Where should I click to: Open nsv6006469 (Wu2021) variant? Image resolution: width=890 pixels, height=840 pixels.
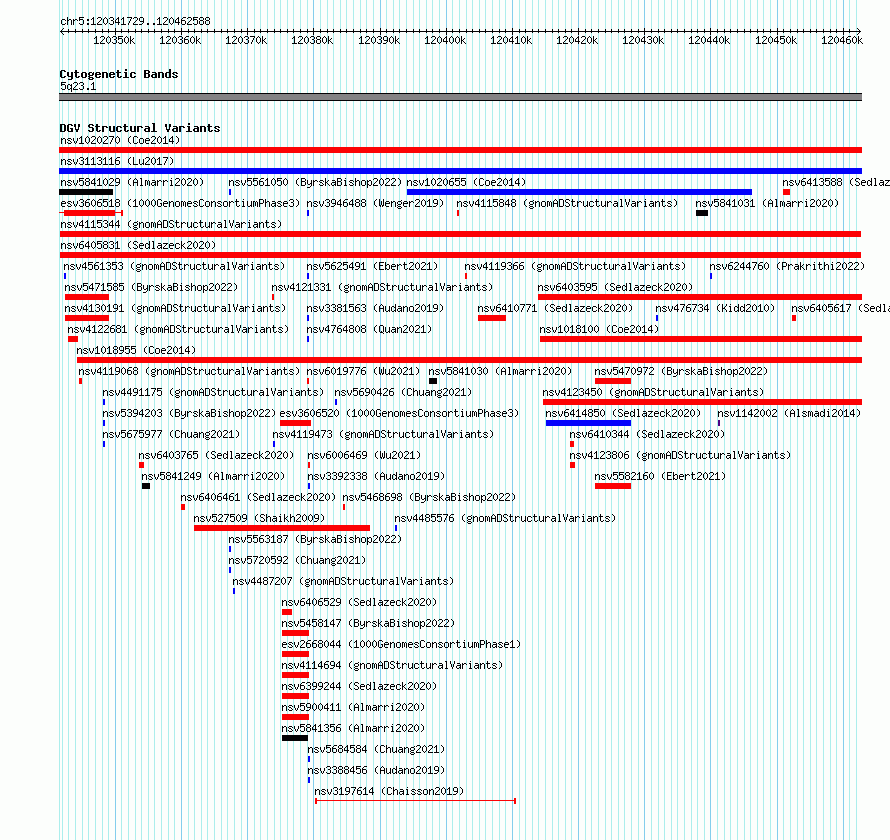pos(364,455)
